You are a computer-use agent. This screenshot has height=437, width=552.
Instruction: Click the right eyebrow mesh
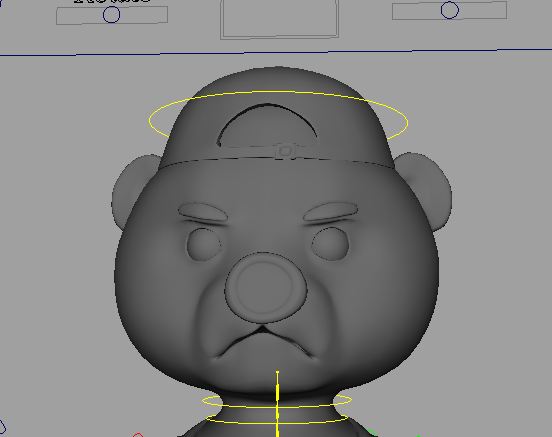pyautogui.click(x=330, y=211)
